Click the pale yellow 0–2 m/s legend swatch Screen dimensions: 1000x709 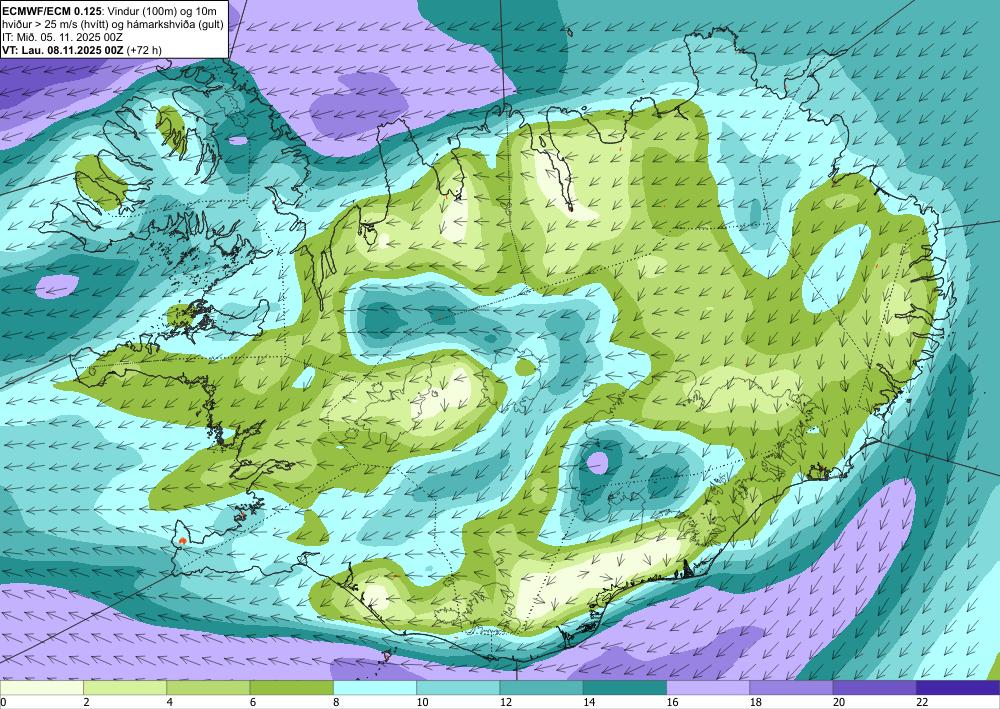(41, 688)
